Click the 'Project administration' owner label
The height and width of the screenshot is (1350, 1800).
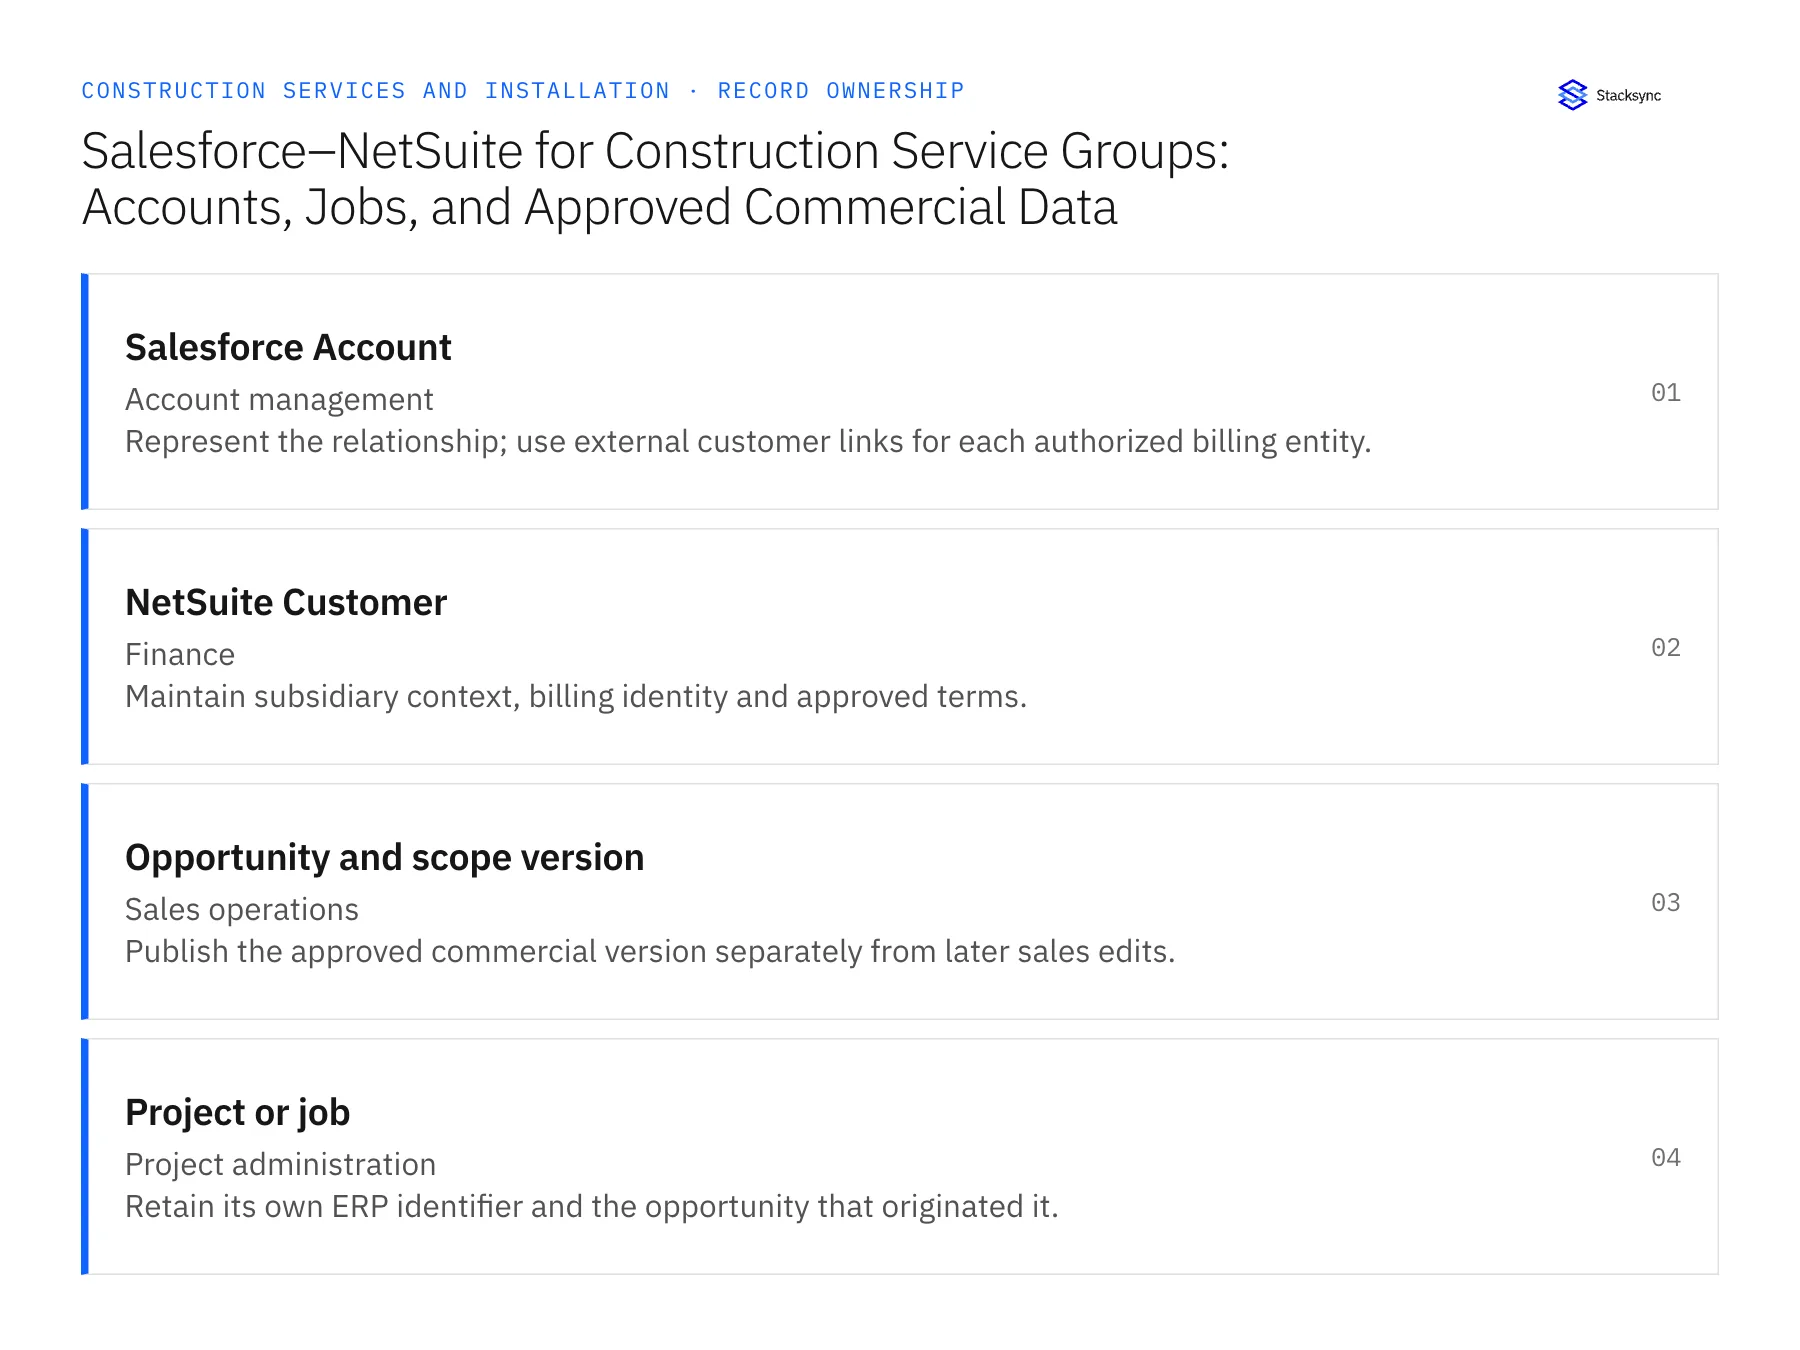[281, 1164]
